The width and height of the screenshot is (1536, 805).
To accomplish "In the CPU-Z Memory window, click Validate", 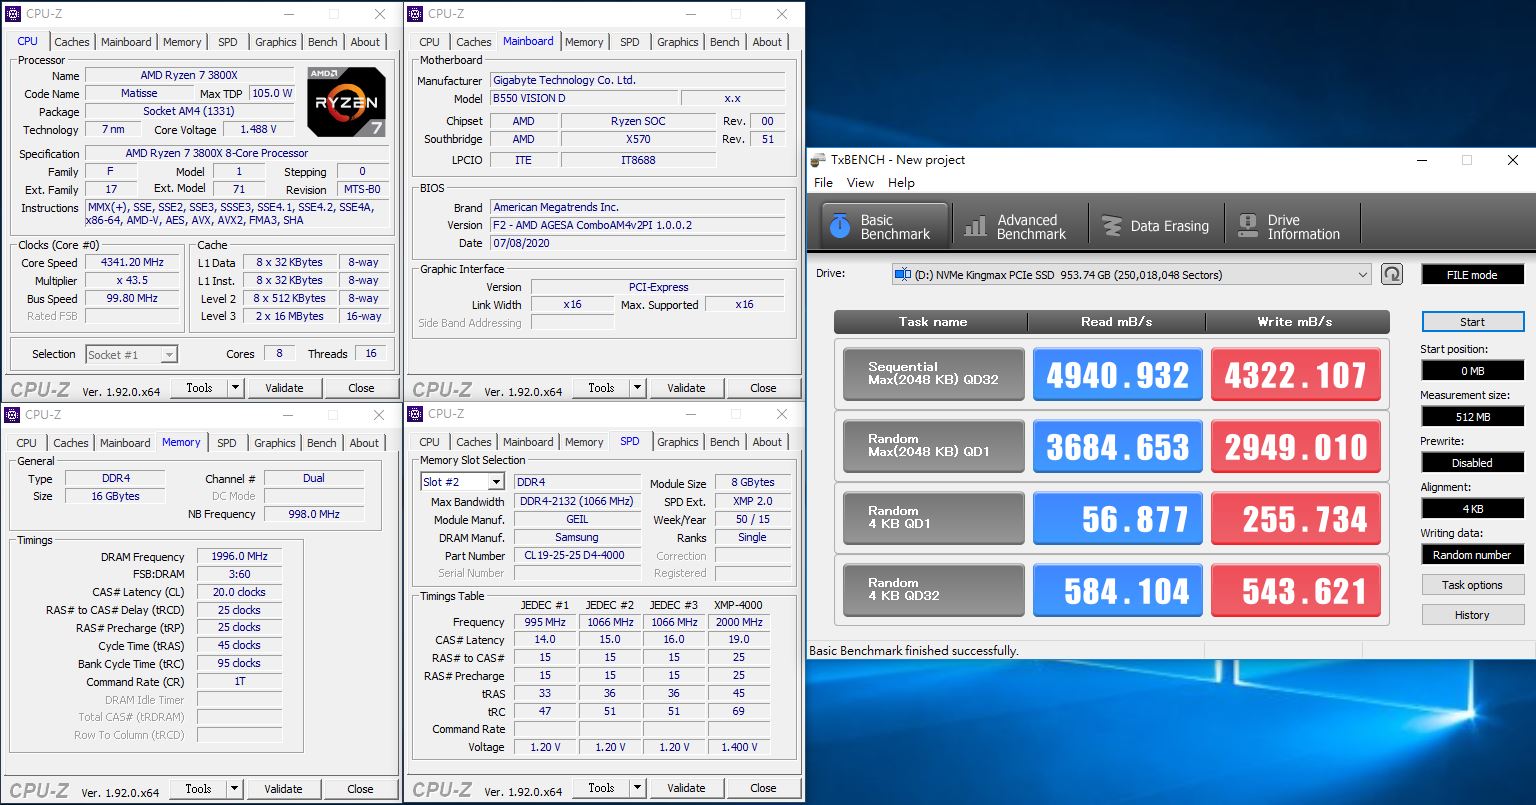I will click(x=283, y=789).
